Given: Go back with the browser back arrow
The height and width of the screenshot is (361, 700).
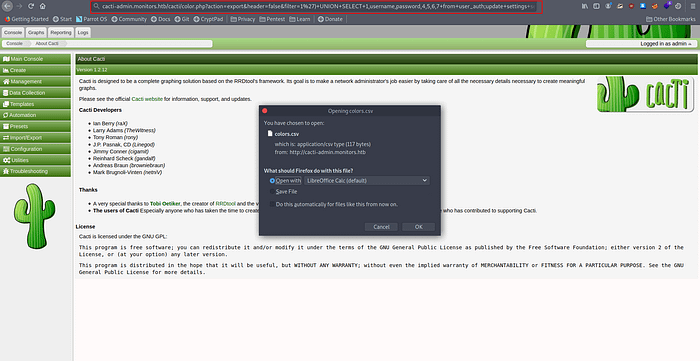Looking at the screenshot, I should click(x=8, y=6).
